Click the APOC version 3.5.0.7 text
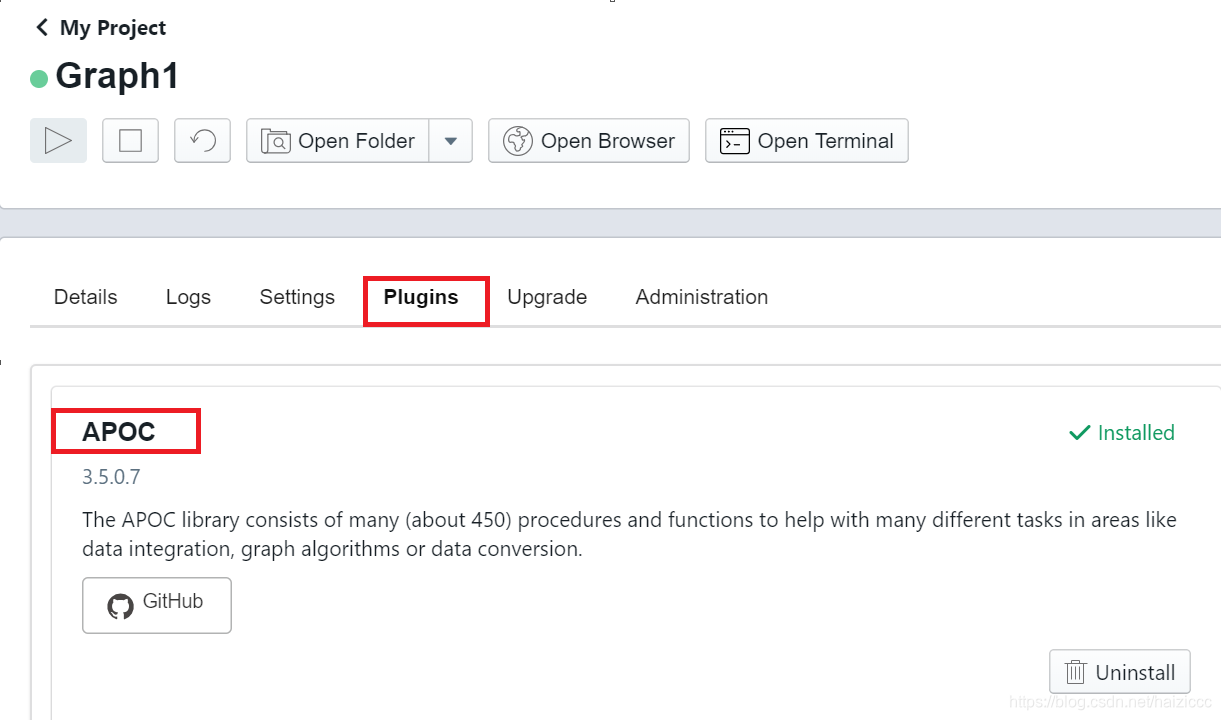This screenshot has height=720, width=1221. click(x=111, y=477)
